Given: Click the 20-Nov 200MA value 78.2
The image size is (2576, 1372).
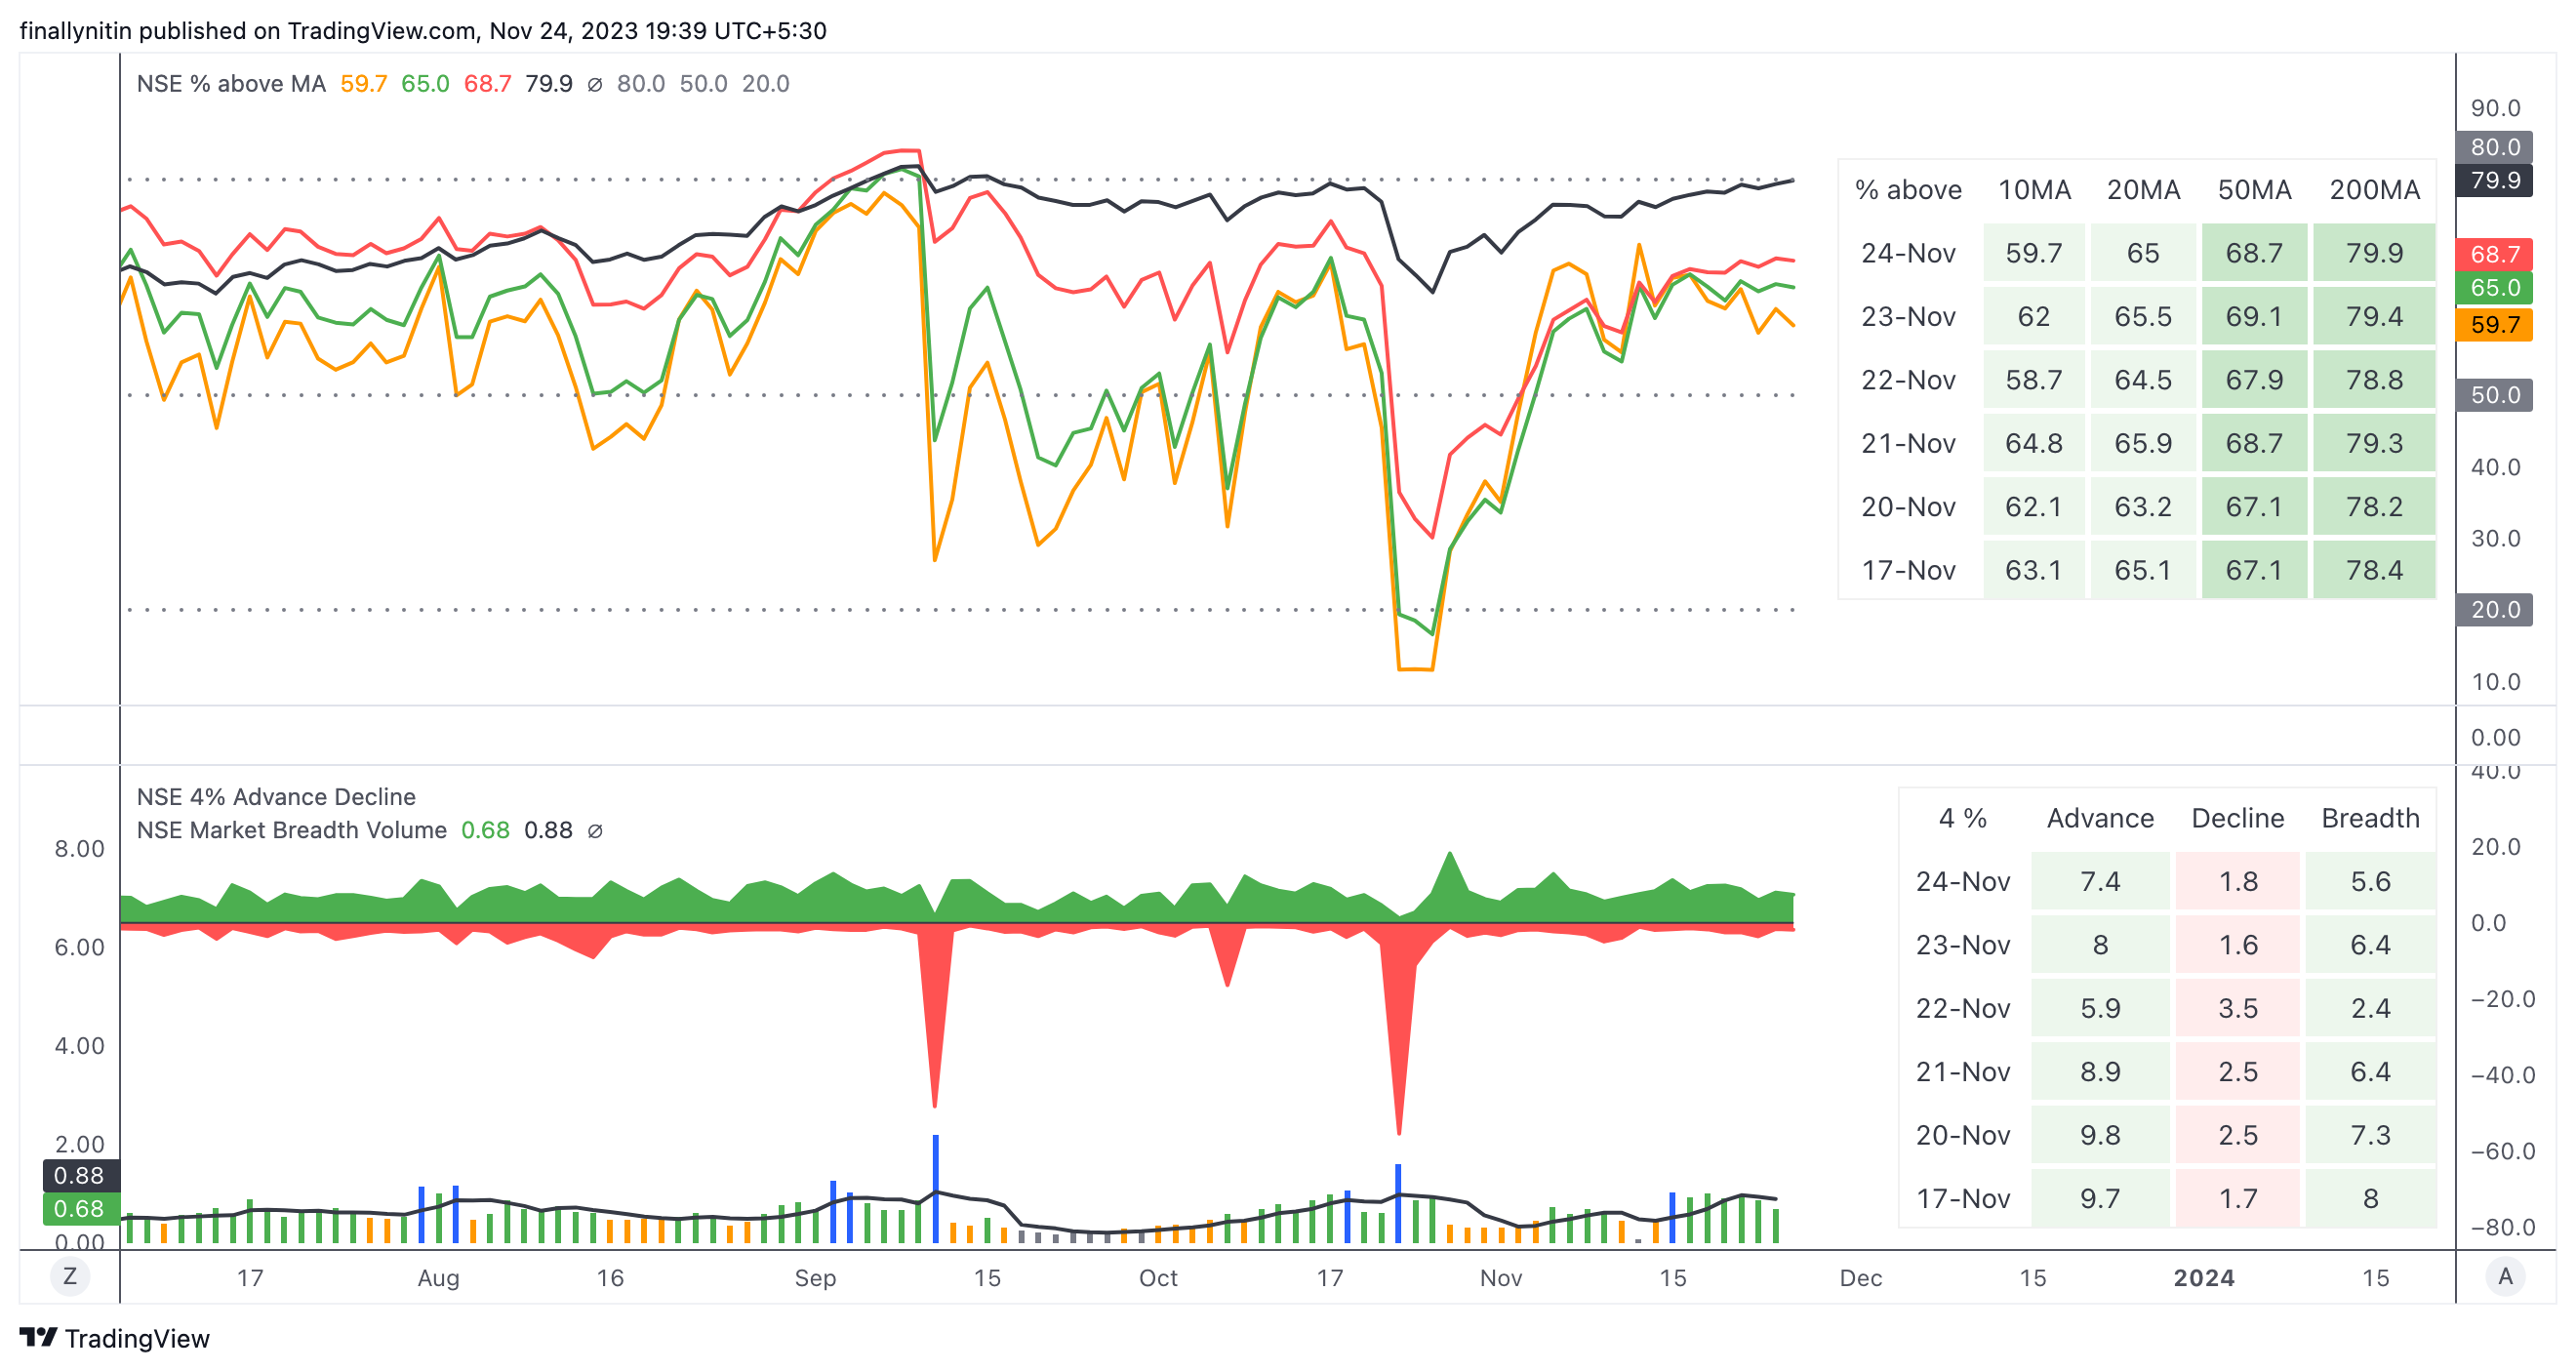Looking at the screenshot, I should 2374,507.
